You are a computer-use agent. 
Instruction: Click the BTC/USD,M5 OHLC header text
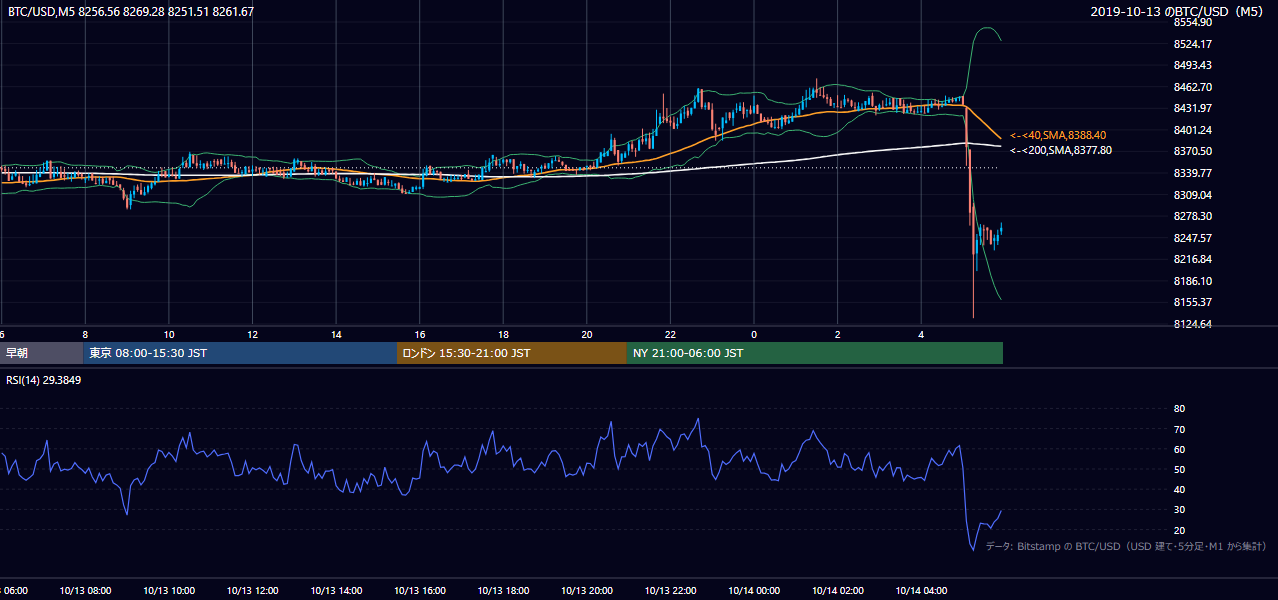(x=130, y=12)
